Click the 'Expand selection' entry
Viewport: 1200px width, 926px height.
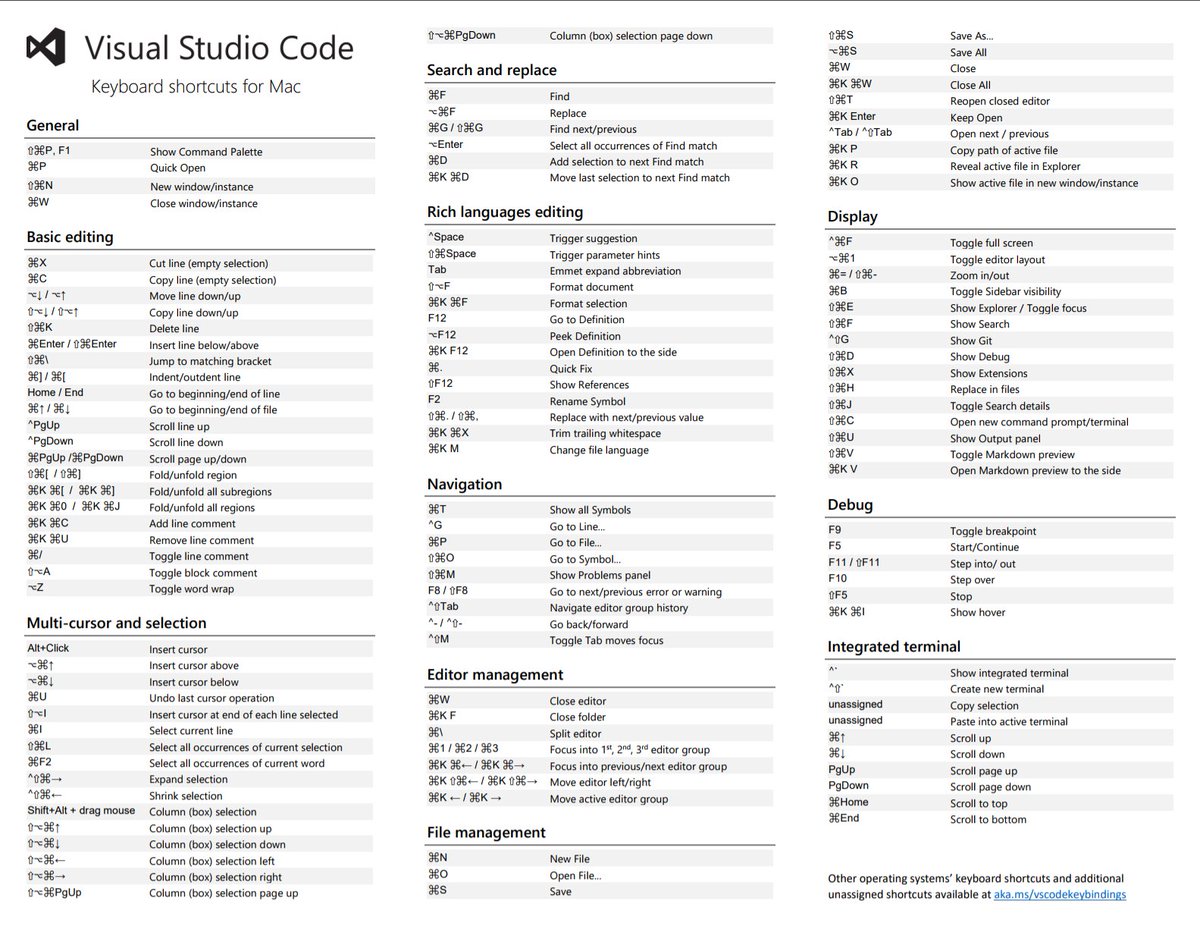tap(188, 779)
